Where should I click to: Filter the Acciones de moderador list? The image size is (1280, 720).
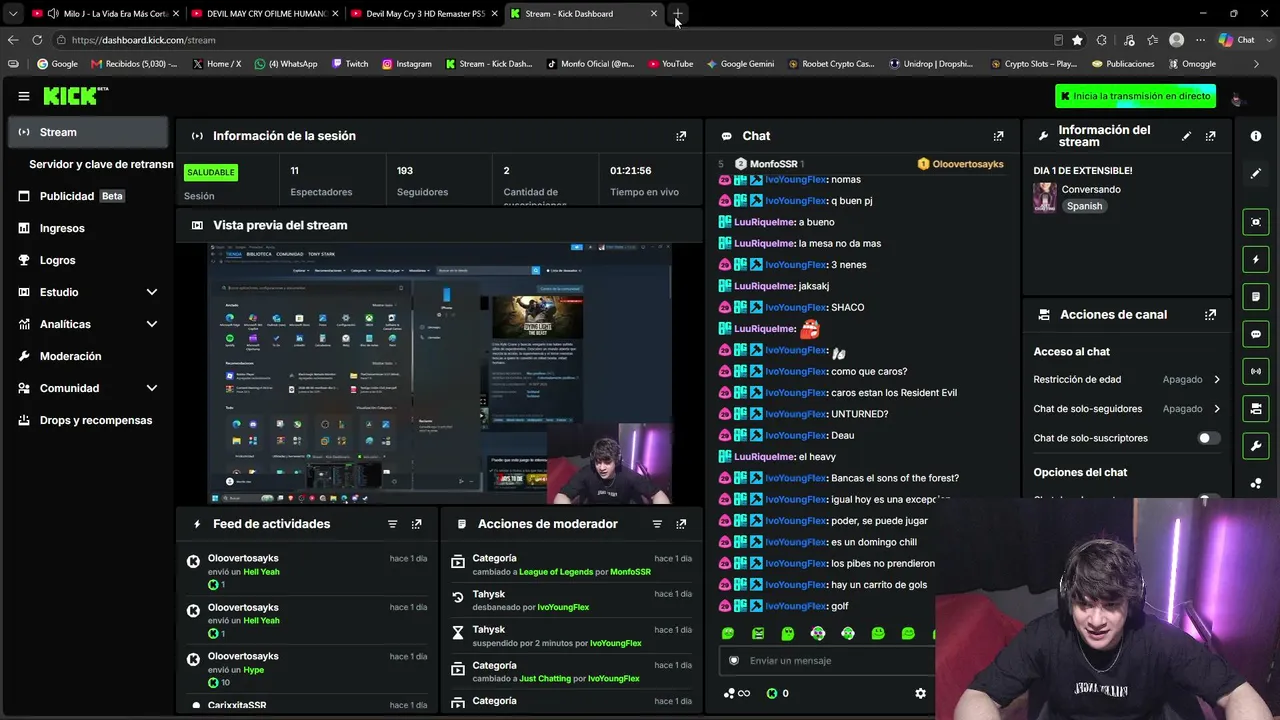tap(657, 524)
